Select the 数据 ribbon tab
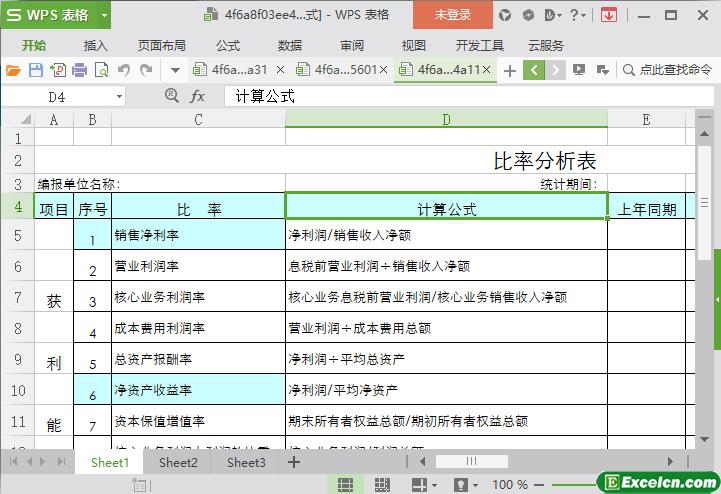Image resolution: width=721 pixels, height=494 pixels. (x=290, y=46)
